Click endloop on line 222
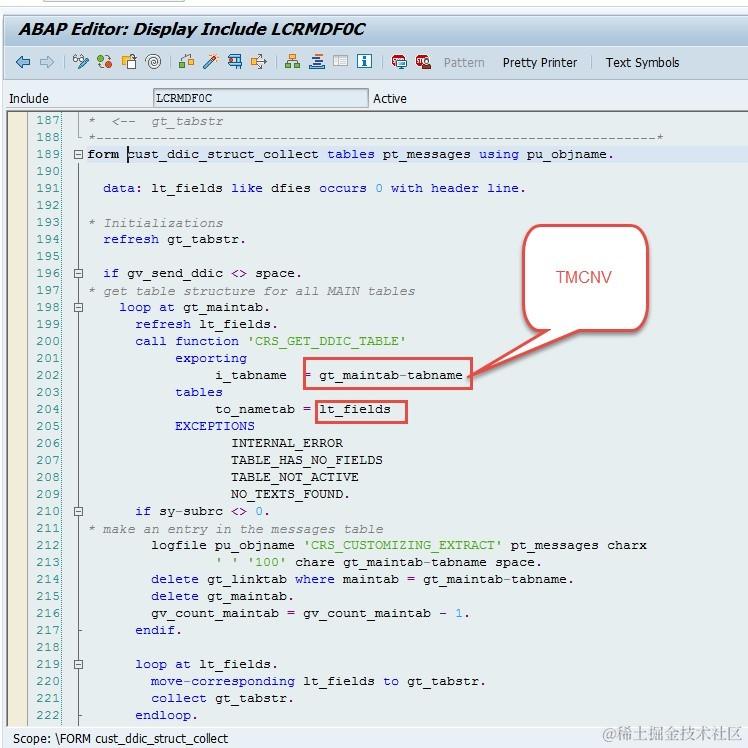This screenshot has width=748, height=748. [x=166, y=715]
